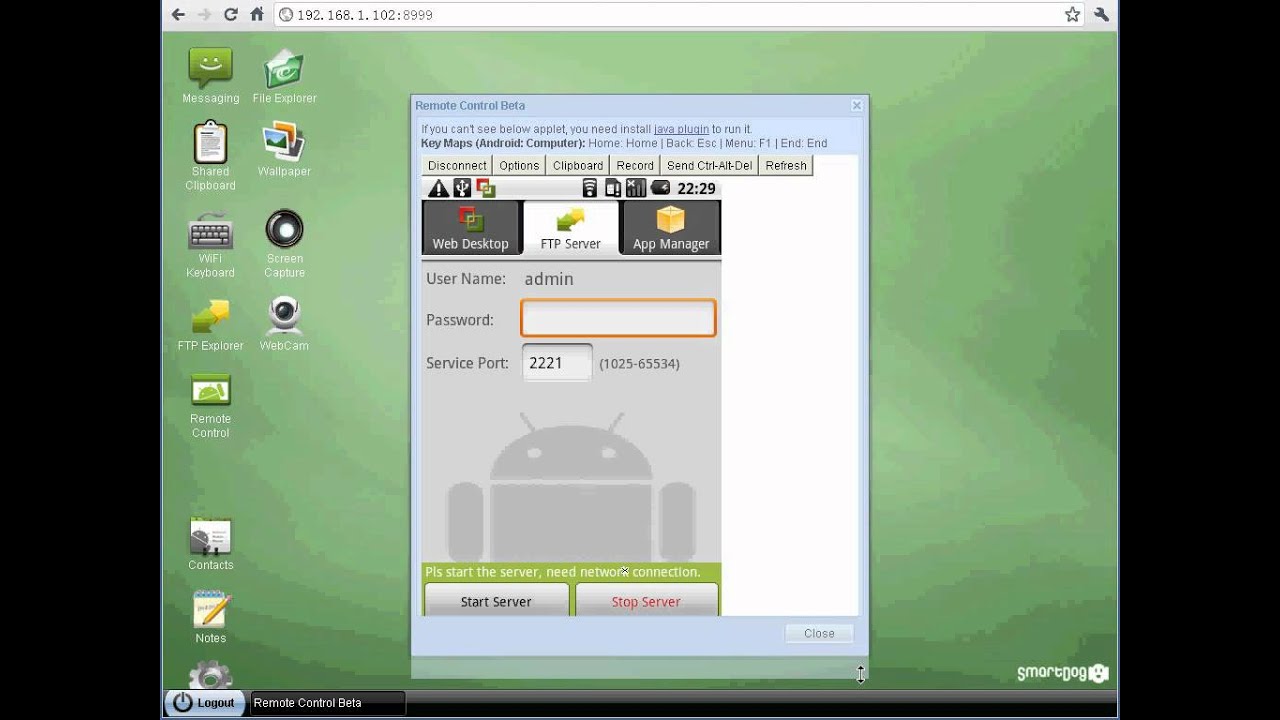Viewport: 1280px width, 720px height.
Task: Switch to the App Manager tab
Action: pyautogui.click(x=671, y=228)
